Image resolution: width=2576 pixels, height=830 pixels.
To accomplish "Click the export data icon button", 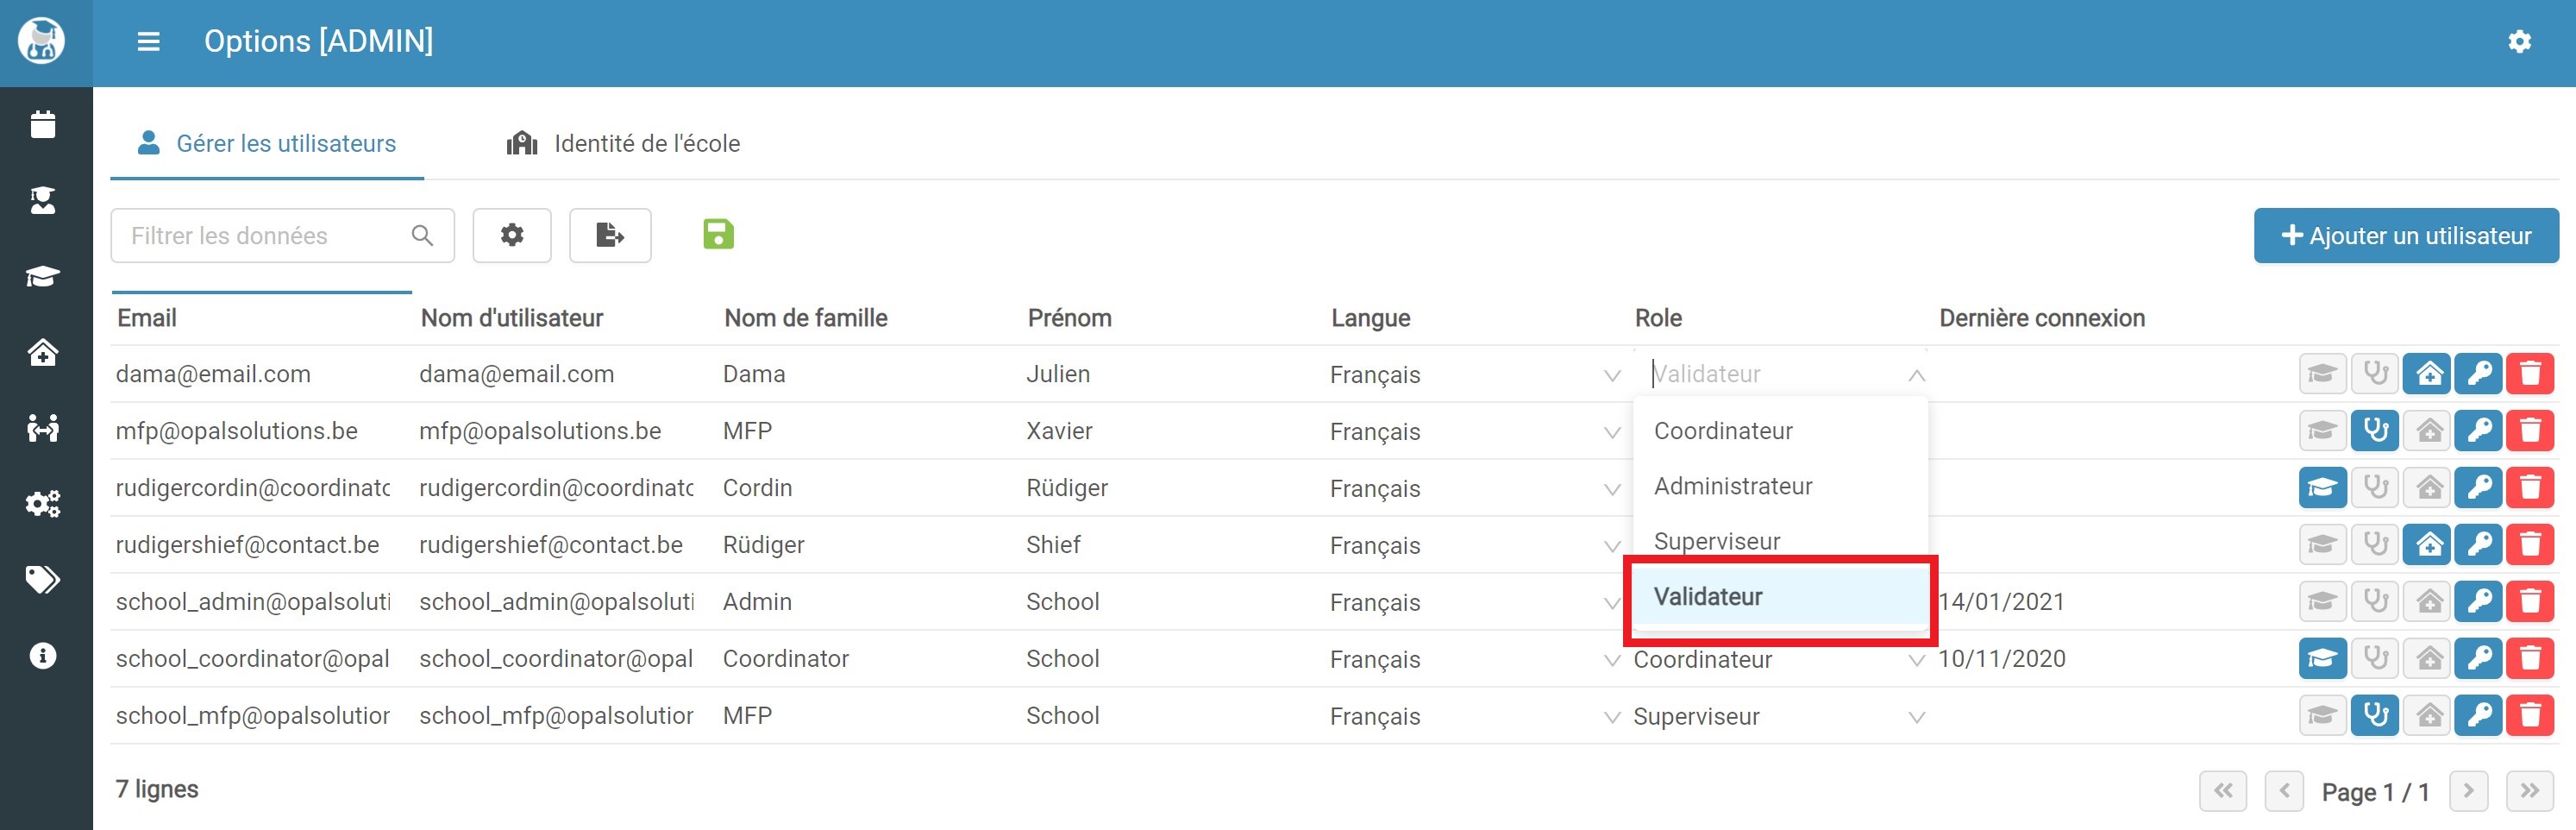I will 610,235.
